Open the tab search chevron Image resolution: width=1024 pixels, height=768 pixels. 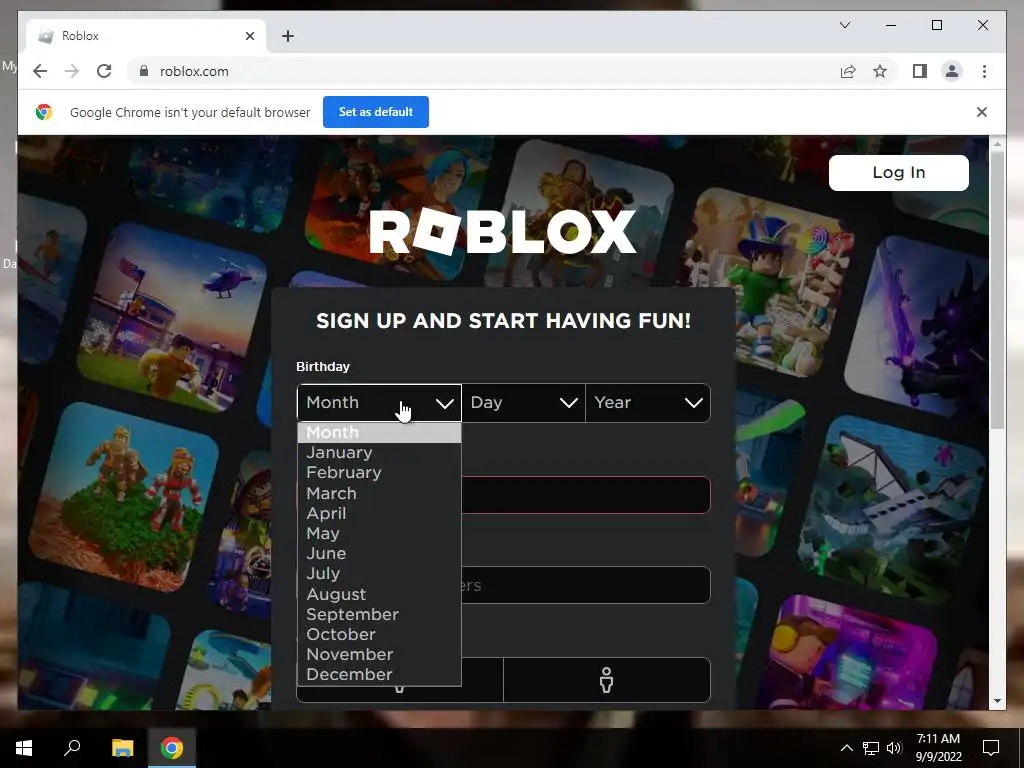click(x=844, y=25)
